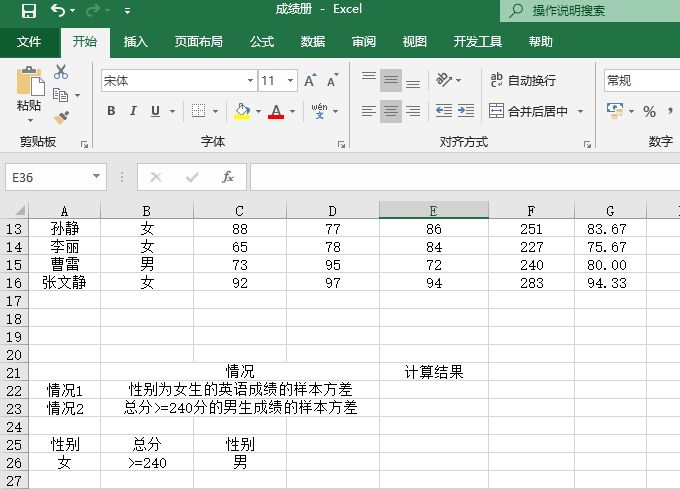Apply percent style formatting
Viewport: 680px width, 489px height.
(x=649, y=111)
